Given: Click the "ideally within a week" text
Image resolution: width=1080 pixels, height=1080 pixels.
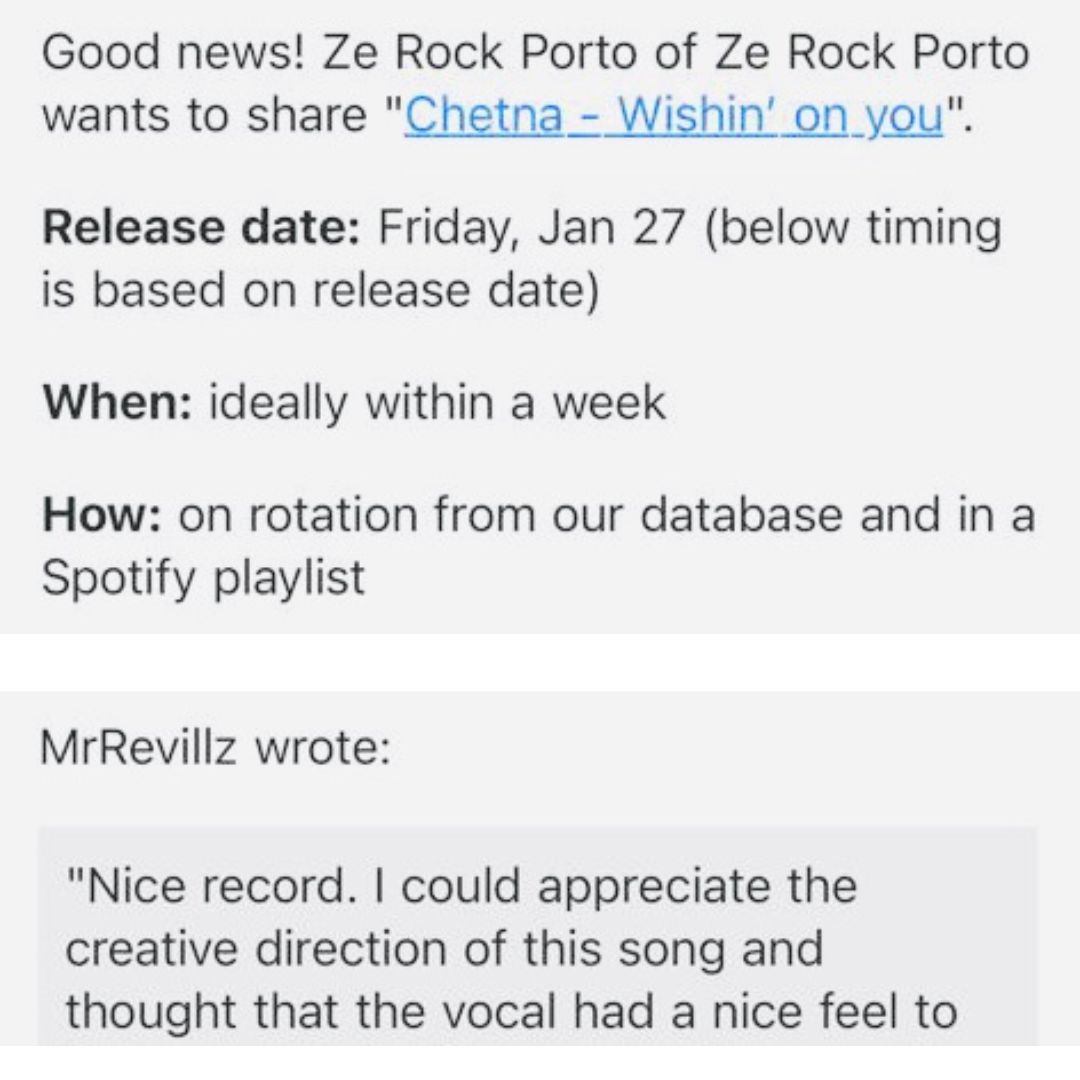Looking at the screenshot, I should tap(437, 403).
